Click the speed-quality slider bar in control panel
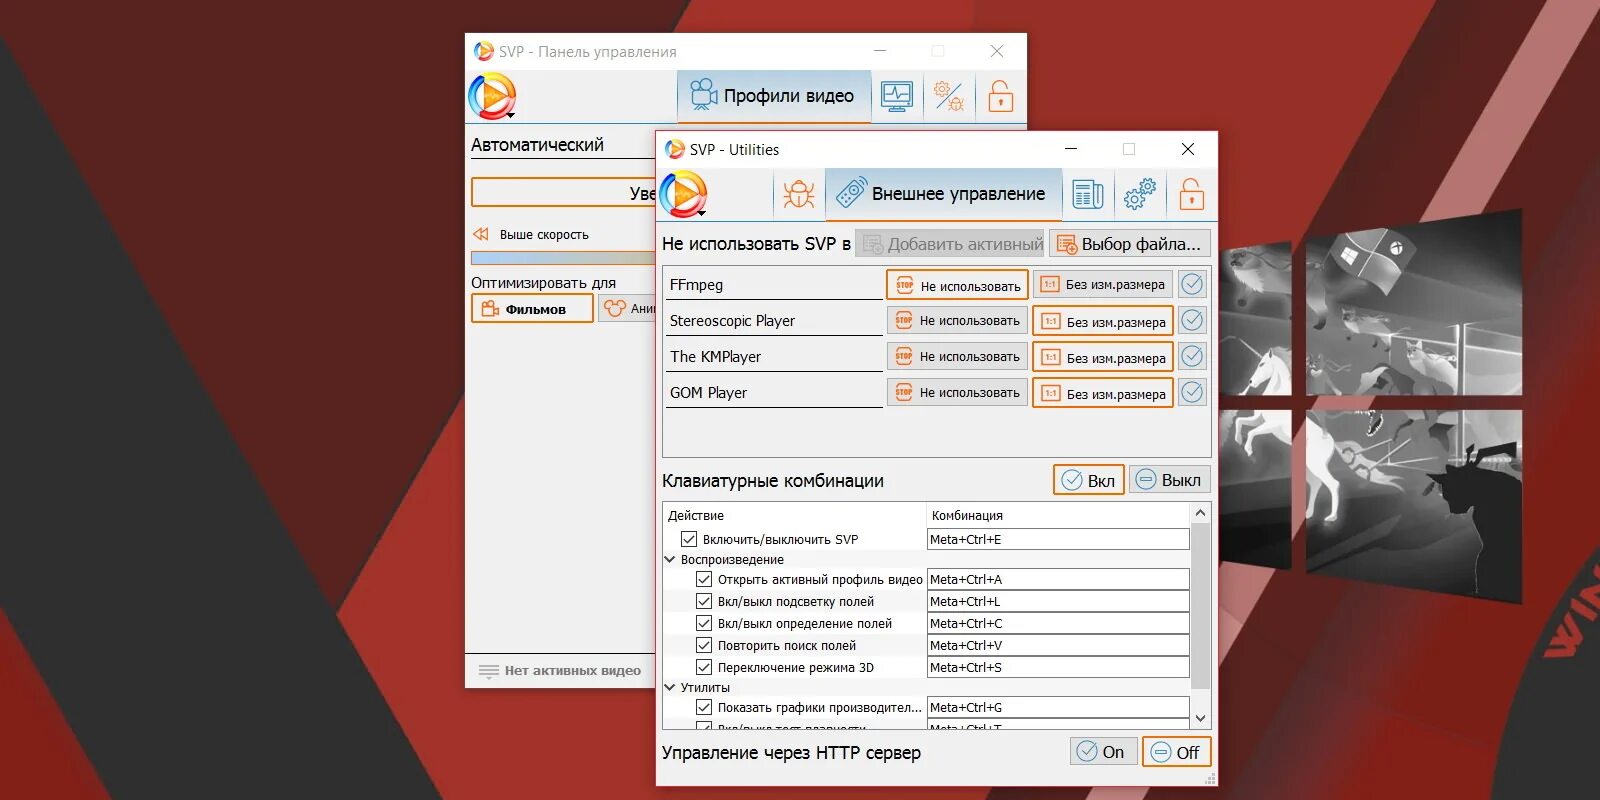Screen dimensions: 1600x800 (563, 258)
